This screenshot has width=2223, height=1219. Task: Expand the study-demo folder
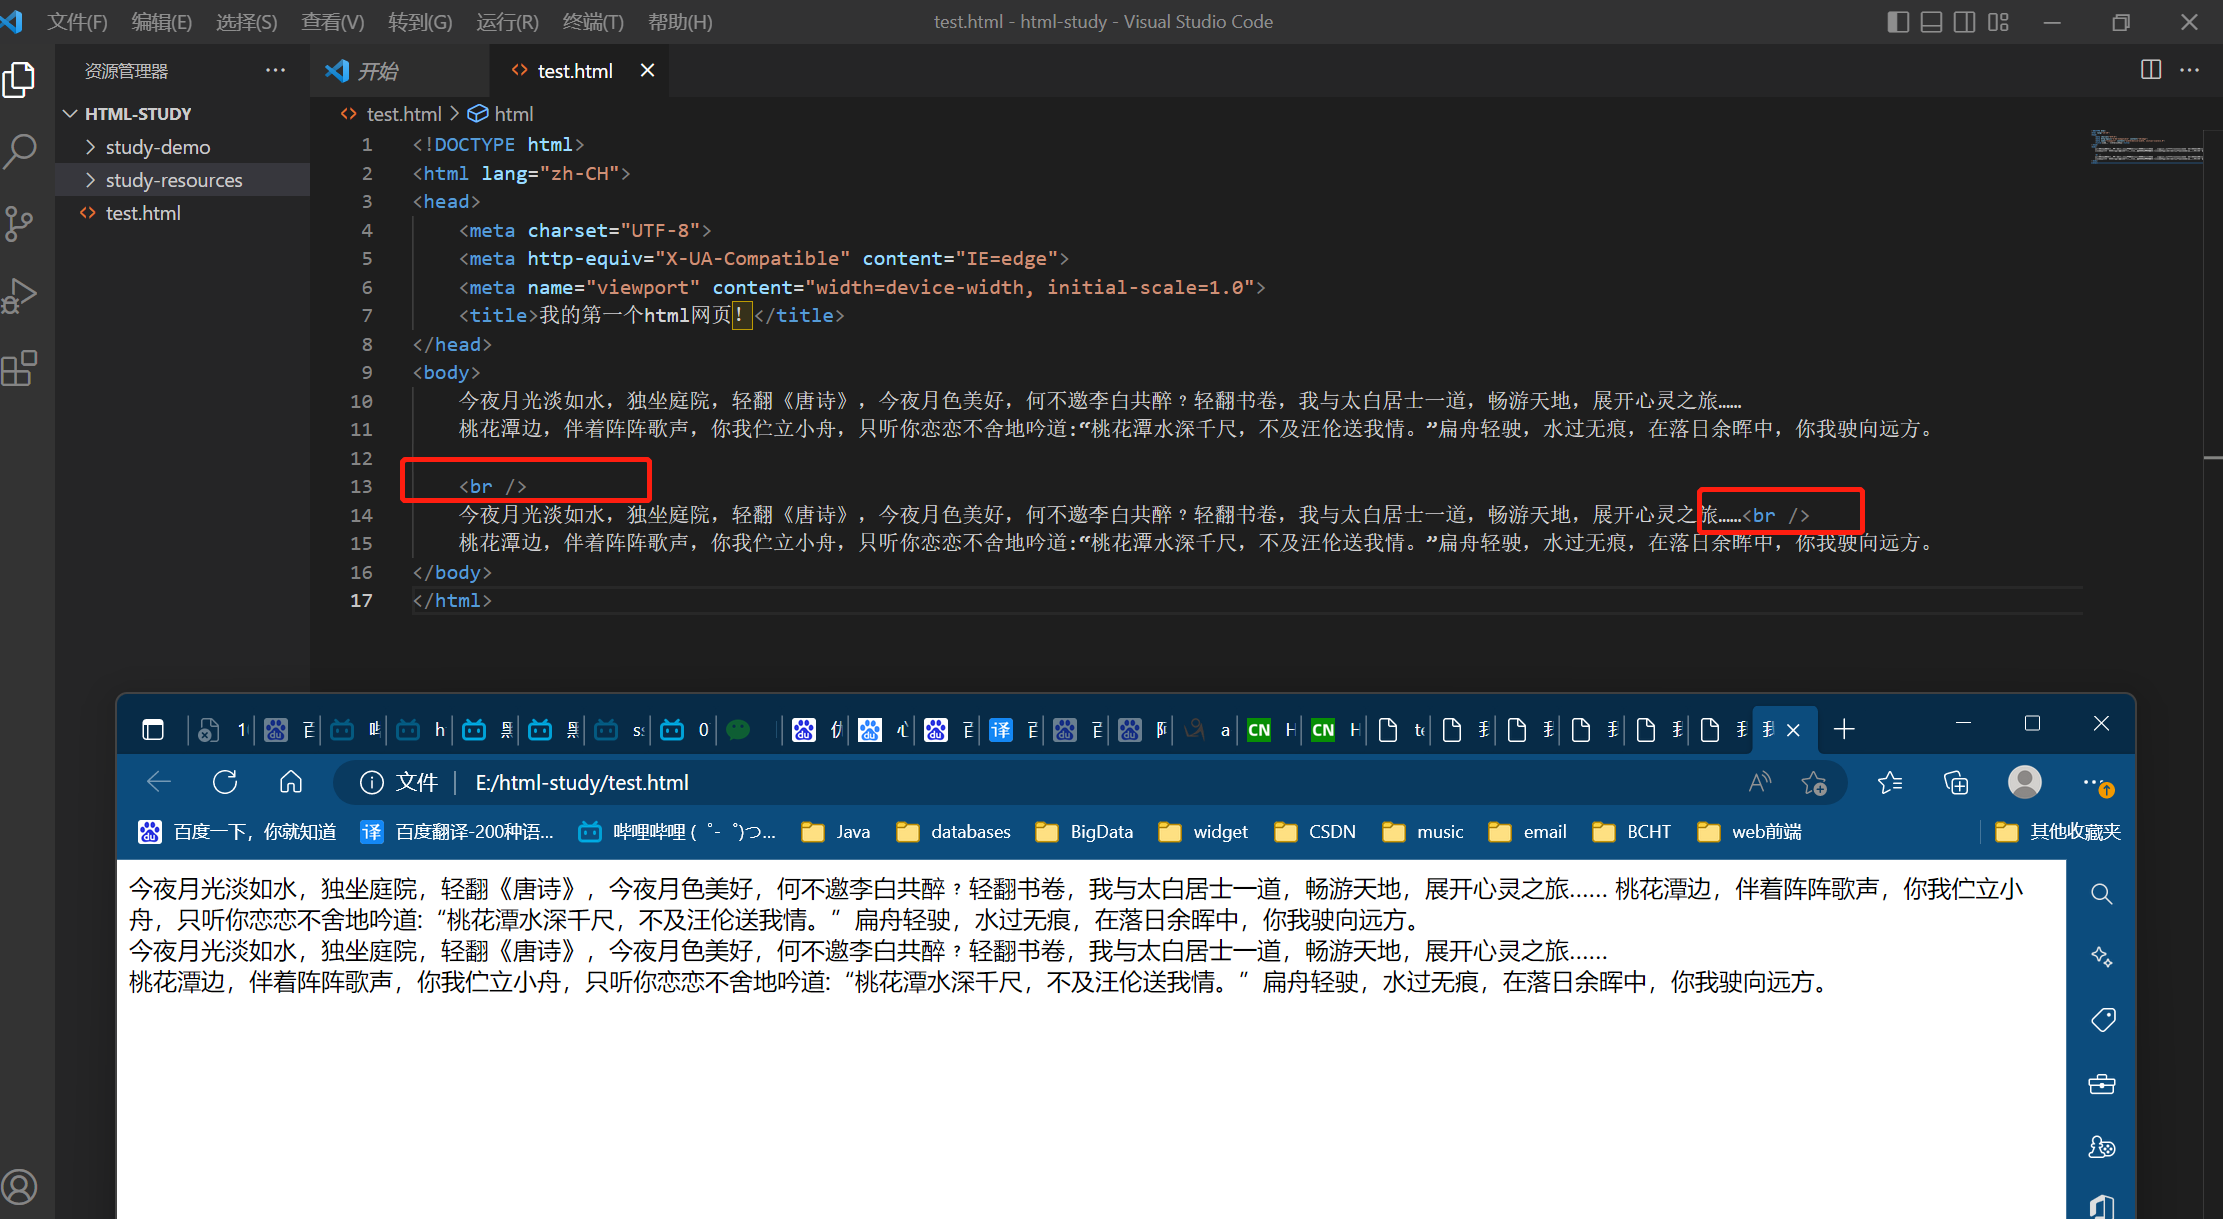pos(158,147)
